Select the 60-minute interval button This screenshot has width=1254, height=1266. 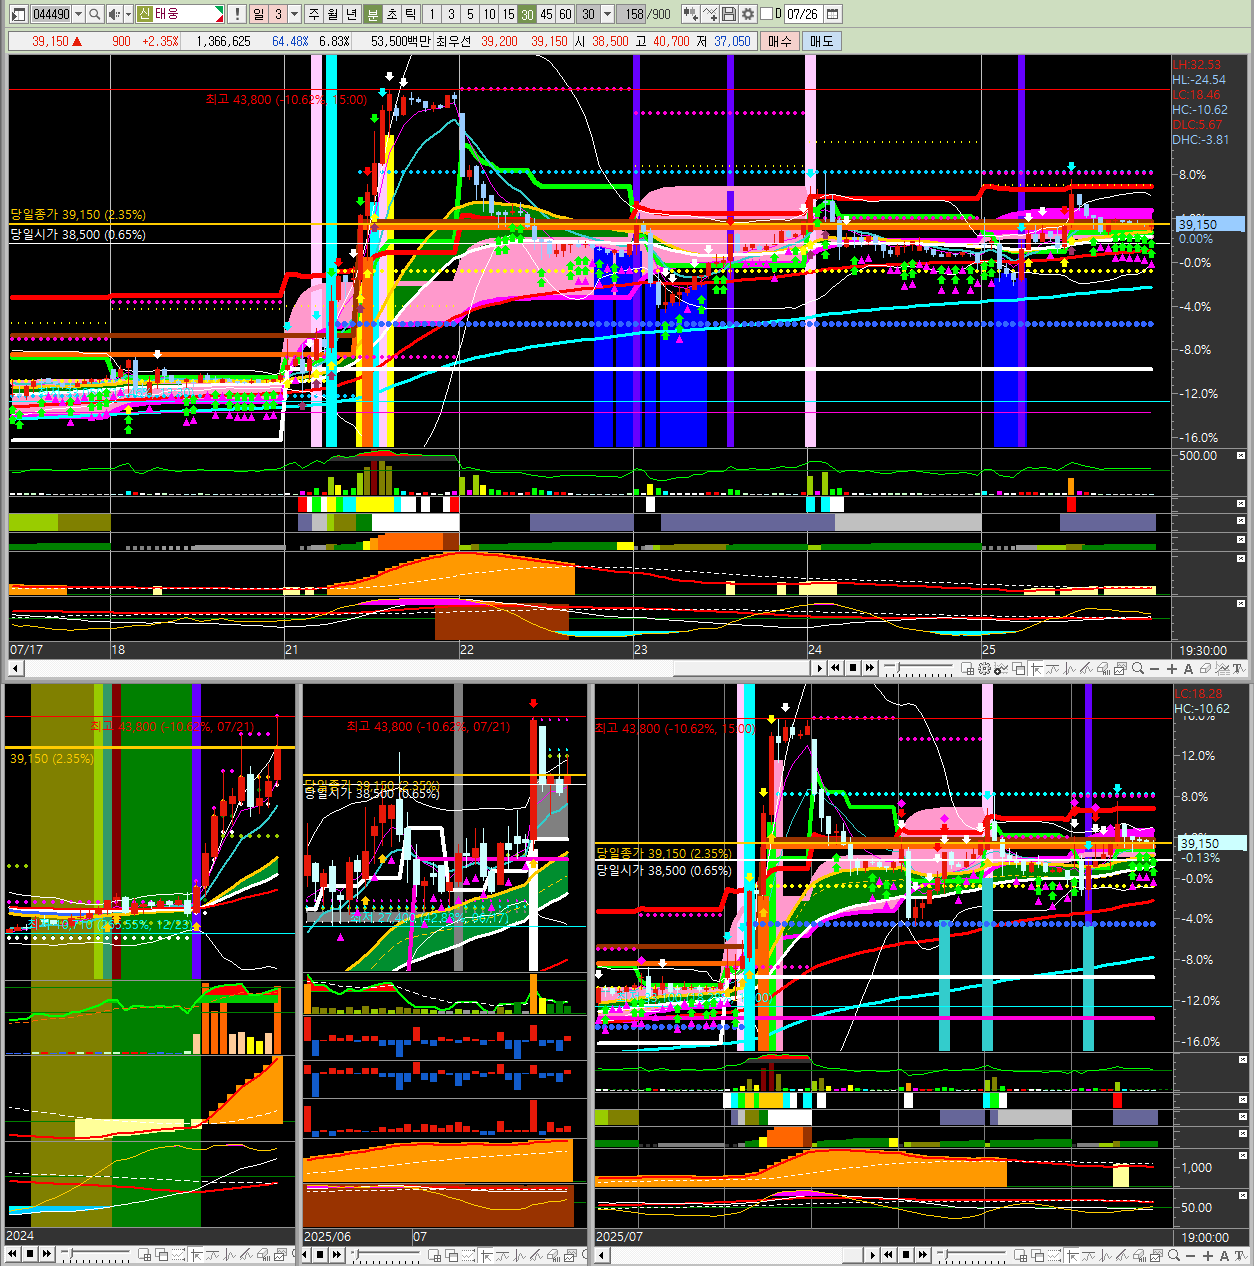[x=565, y=14]
